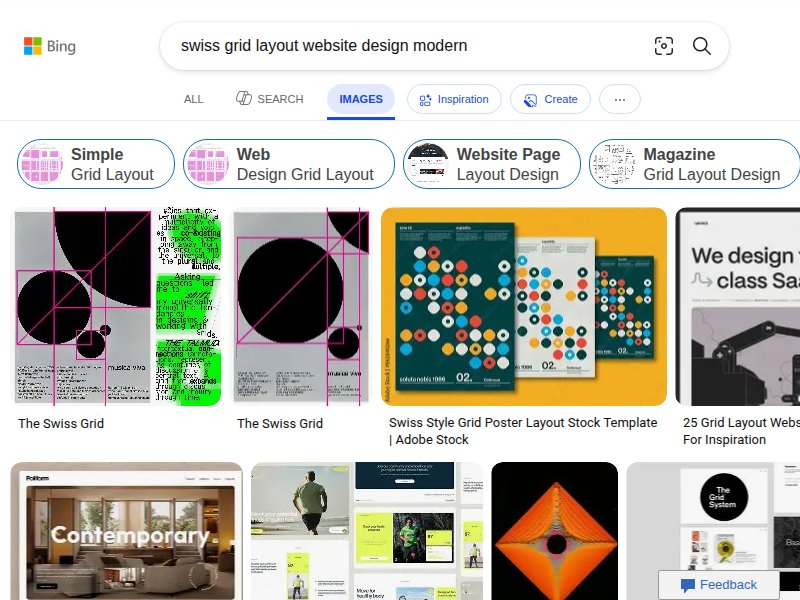Click the magnifying glass search icon
Viewport: 800px width, 600px height.
pos(701,46)
